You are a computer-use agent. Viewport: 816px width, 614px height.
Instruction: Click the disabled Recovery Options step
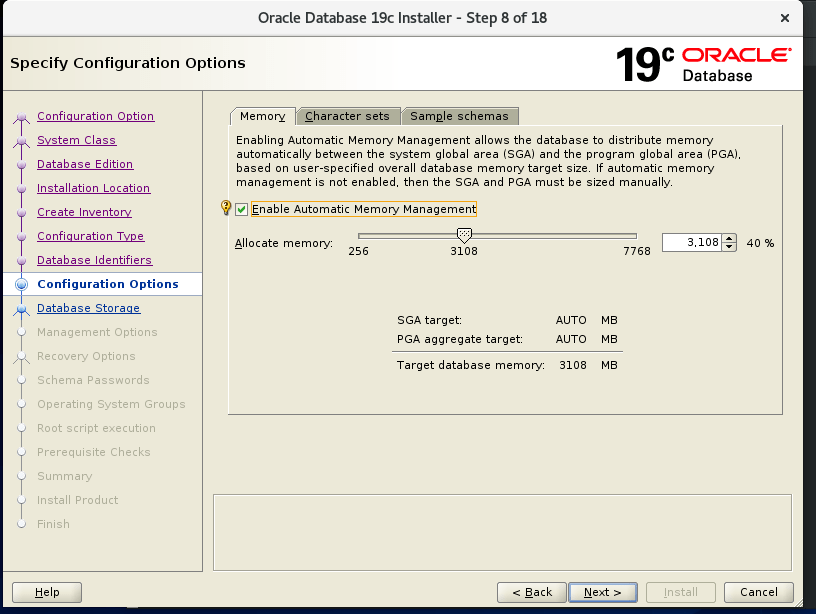click(x=86, y=356)
